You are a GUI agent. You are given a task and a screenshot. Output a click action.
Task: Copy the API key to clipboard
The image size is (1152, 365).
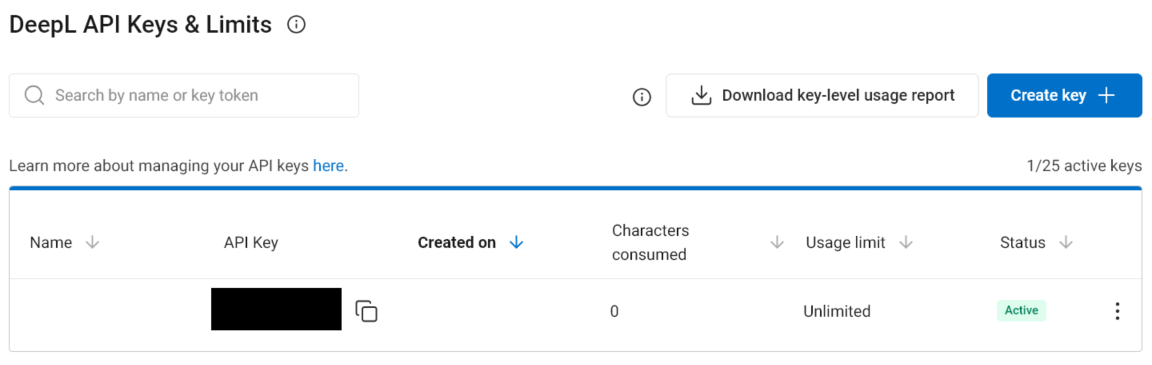367,311
